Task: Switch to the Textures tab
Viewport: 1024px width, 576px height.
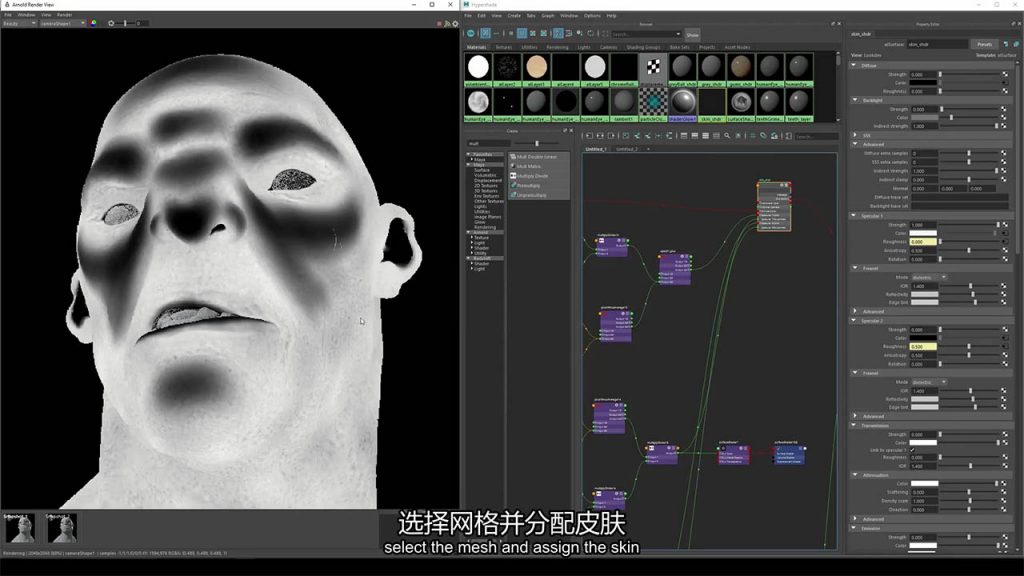Action: pos(501,47)
